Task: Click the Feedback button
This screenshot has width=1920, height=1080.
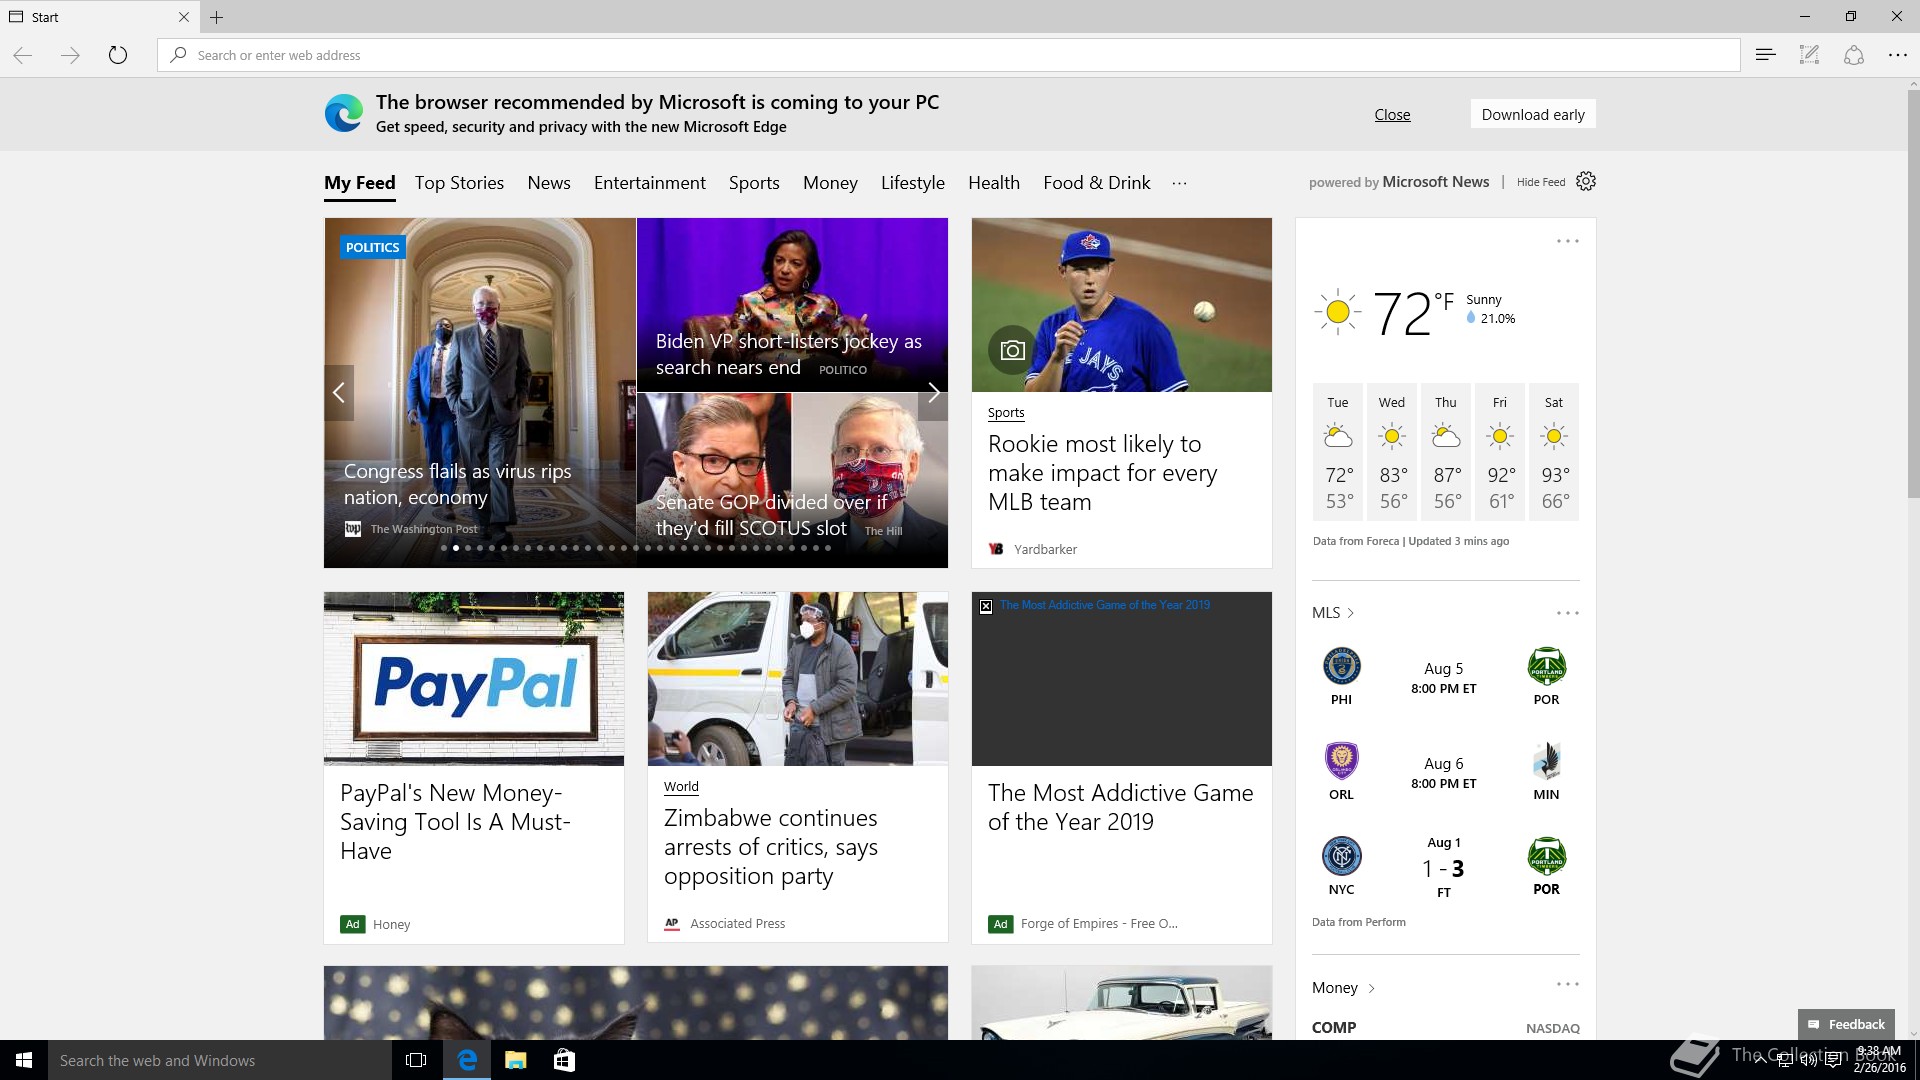Action: [1846, 1024]
